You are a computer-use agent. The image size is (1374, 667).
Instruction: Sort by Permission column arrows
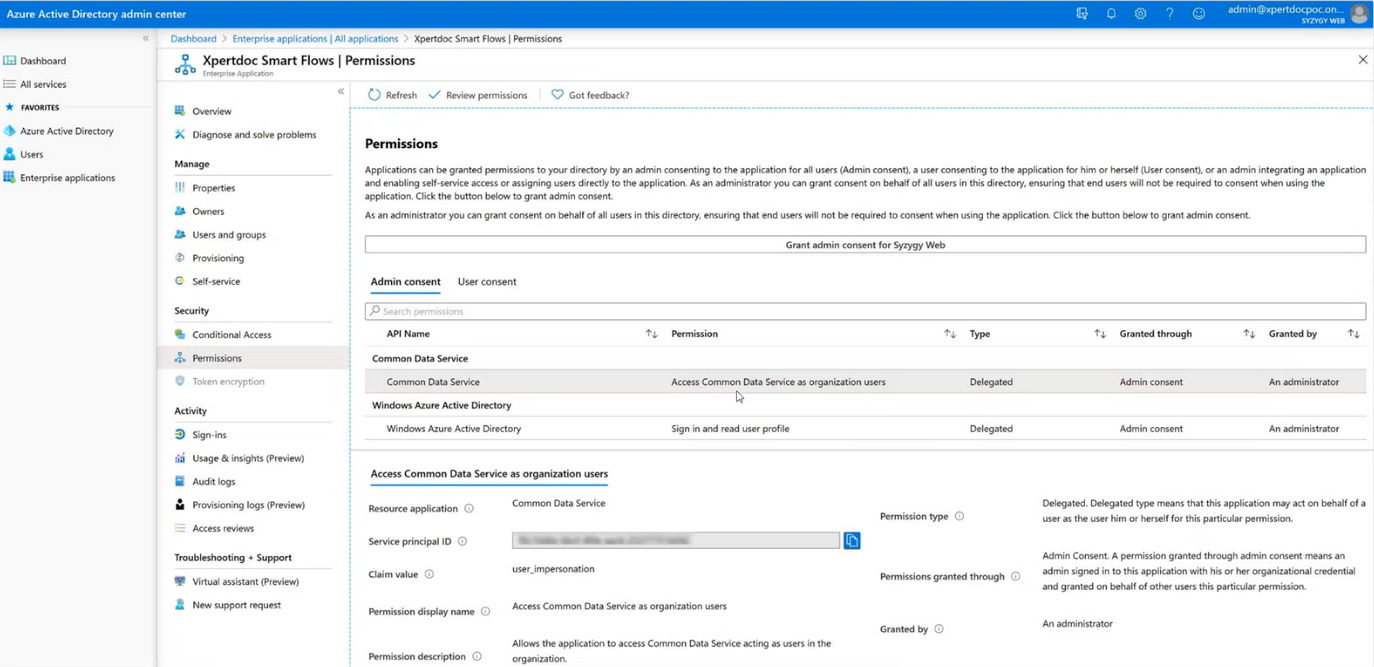950,334
